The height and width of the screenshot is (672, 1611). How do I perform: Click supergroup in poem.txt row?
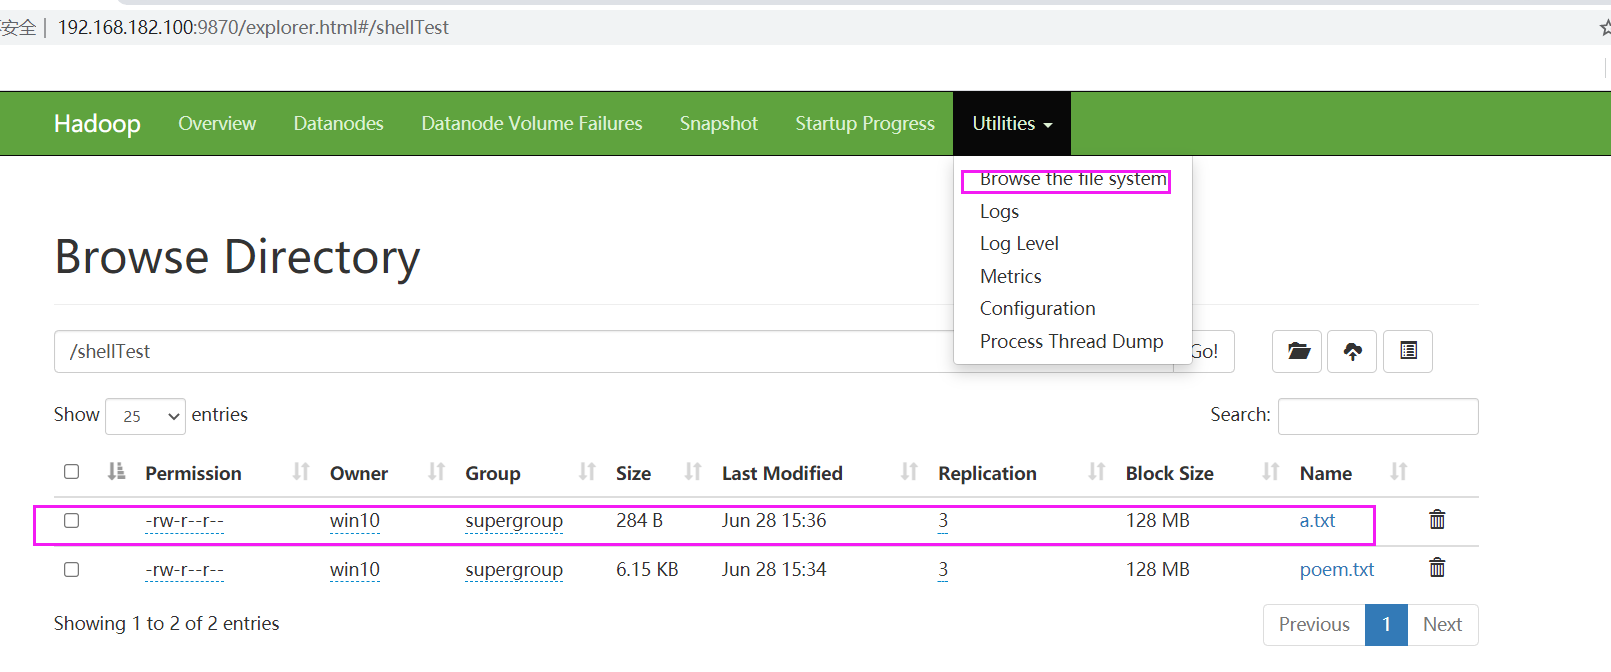pos(514,570)
